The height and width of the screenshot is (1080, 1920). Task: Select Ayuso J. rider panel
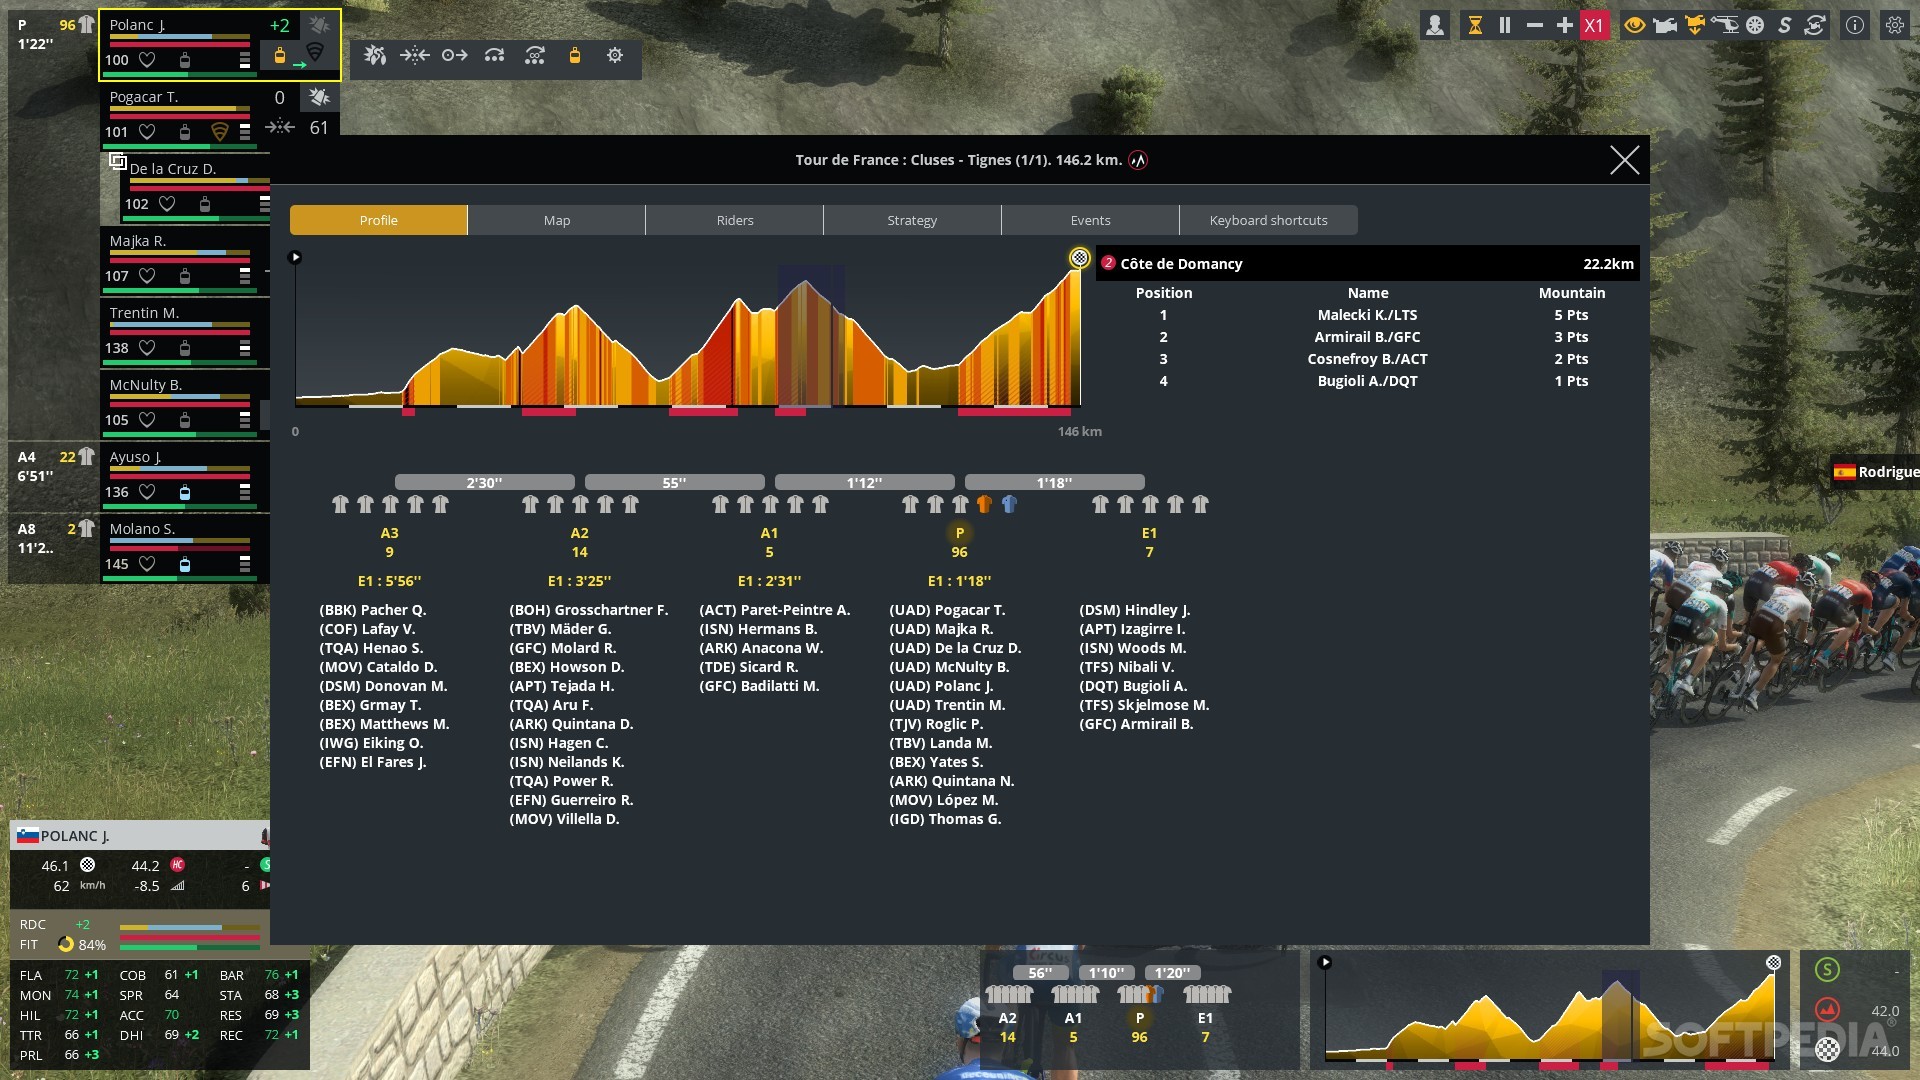(185, 477)
